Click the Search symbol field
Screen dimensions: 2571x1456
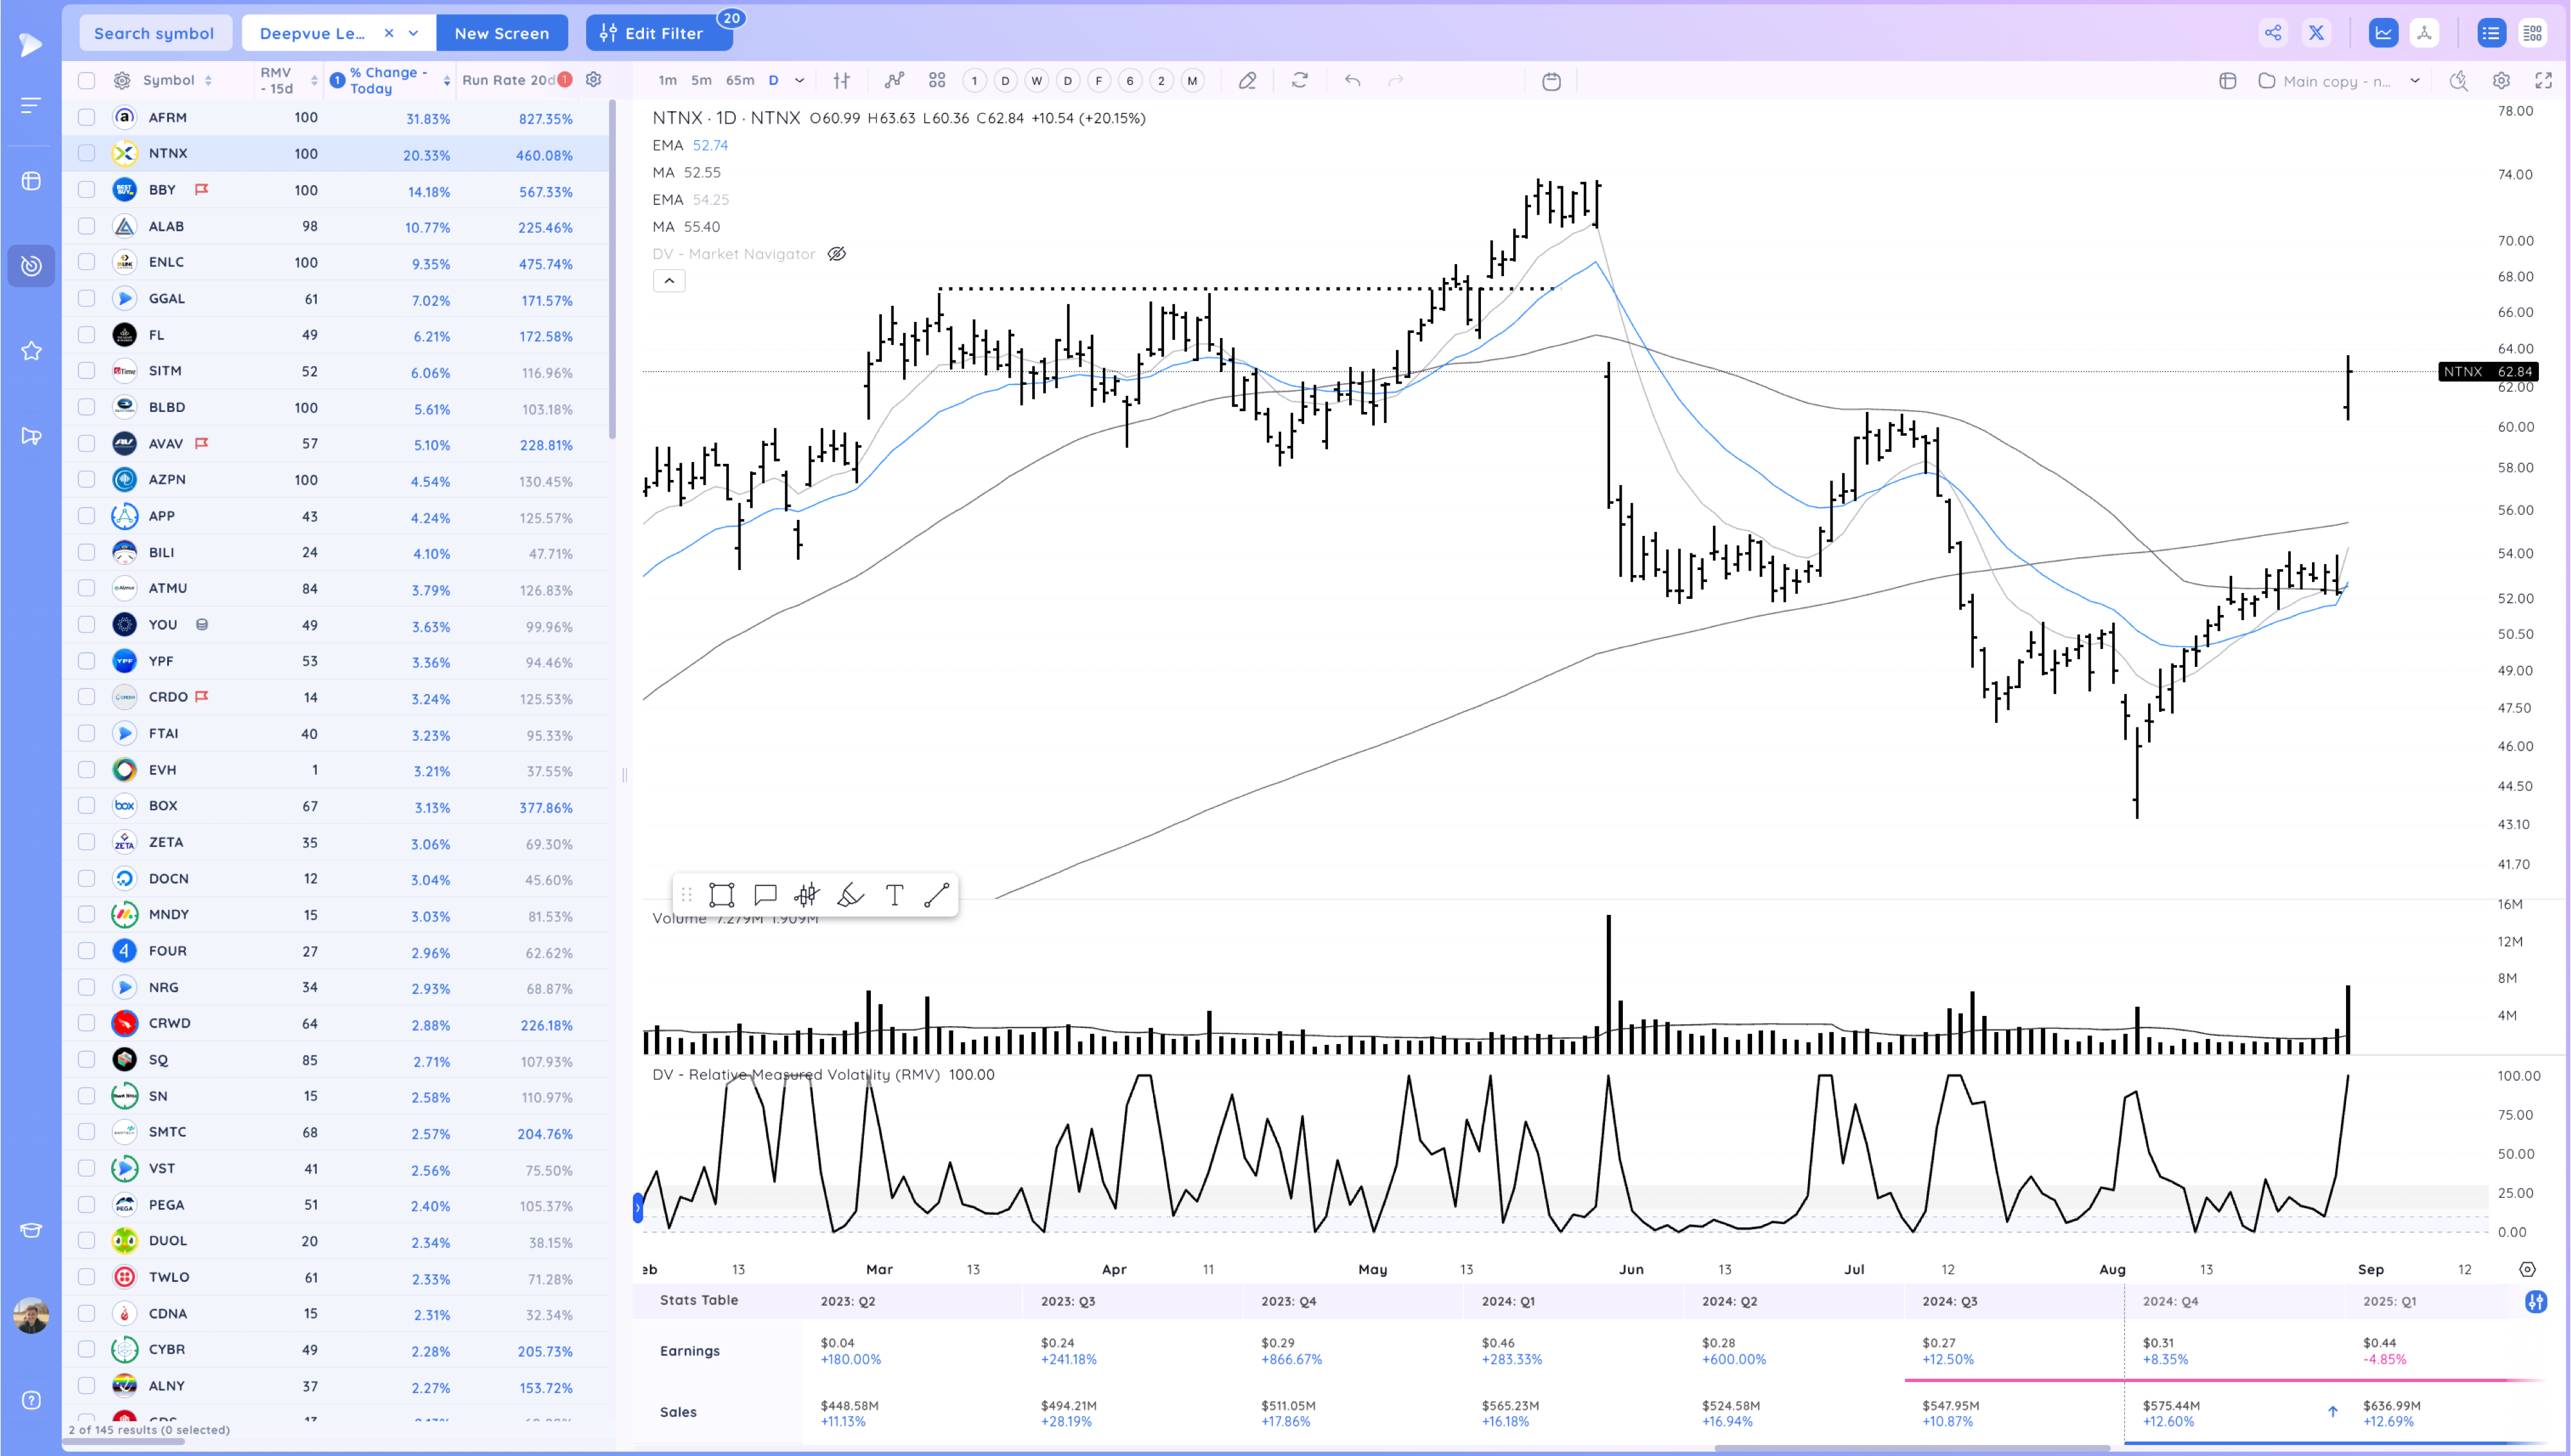point(154,33)
